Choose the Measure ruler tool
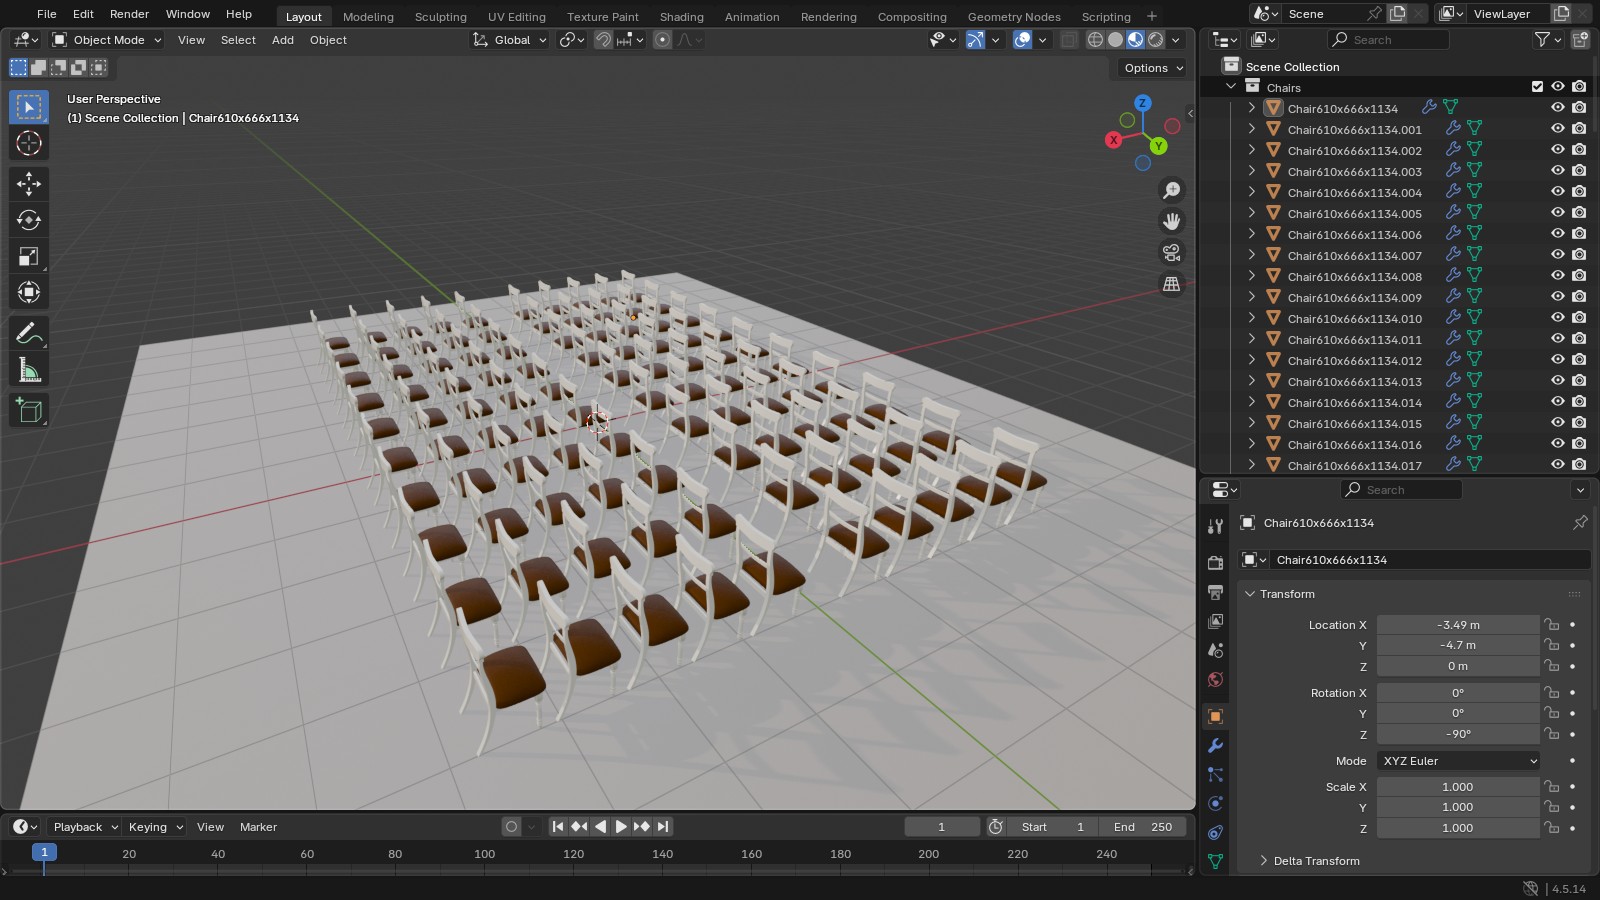This screenshot has height=900, width=1600. point(29,371)
